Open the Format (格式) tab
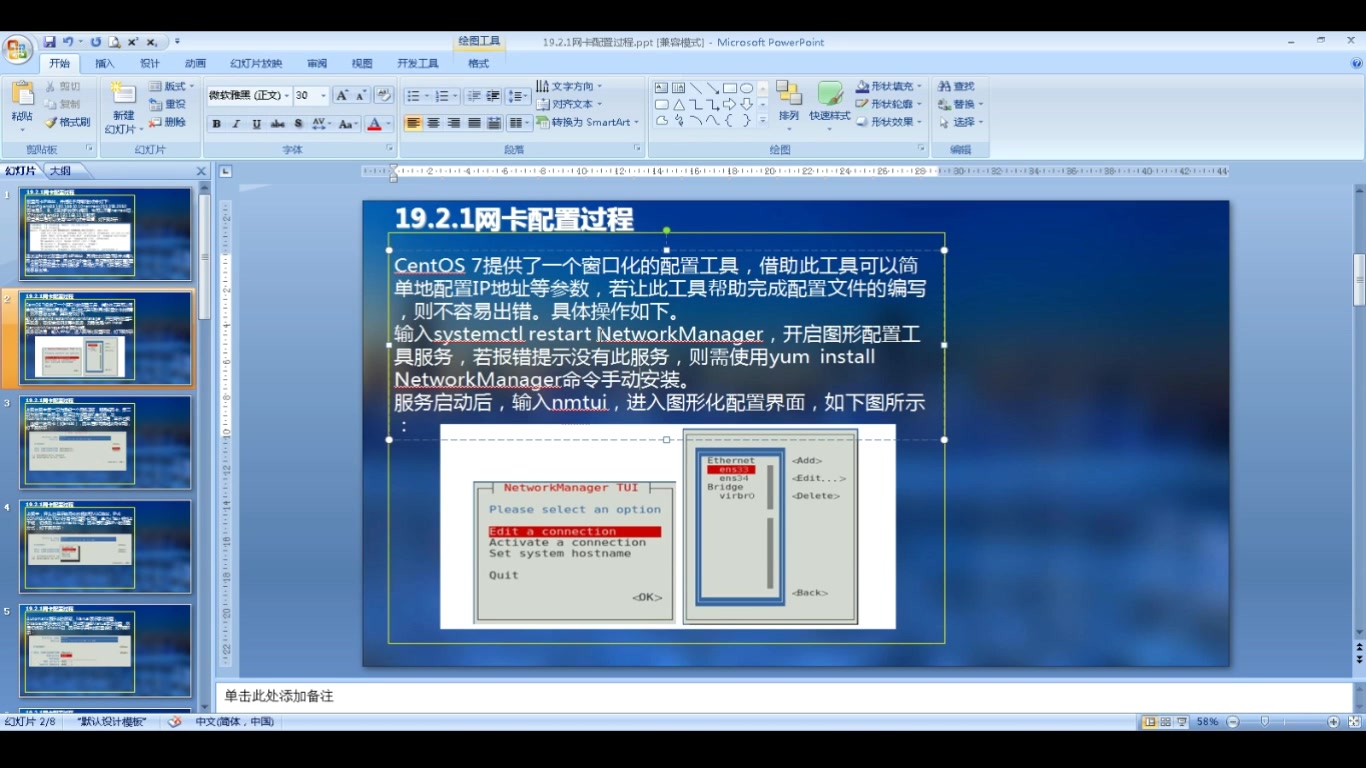 pyautogui.click(x=479, y=63)
